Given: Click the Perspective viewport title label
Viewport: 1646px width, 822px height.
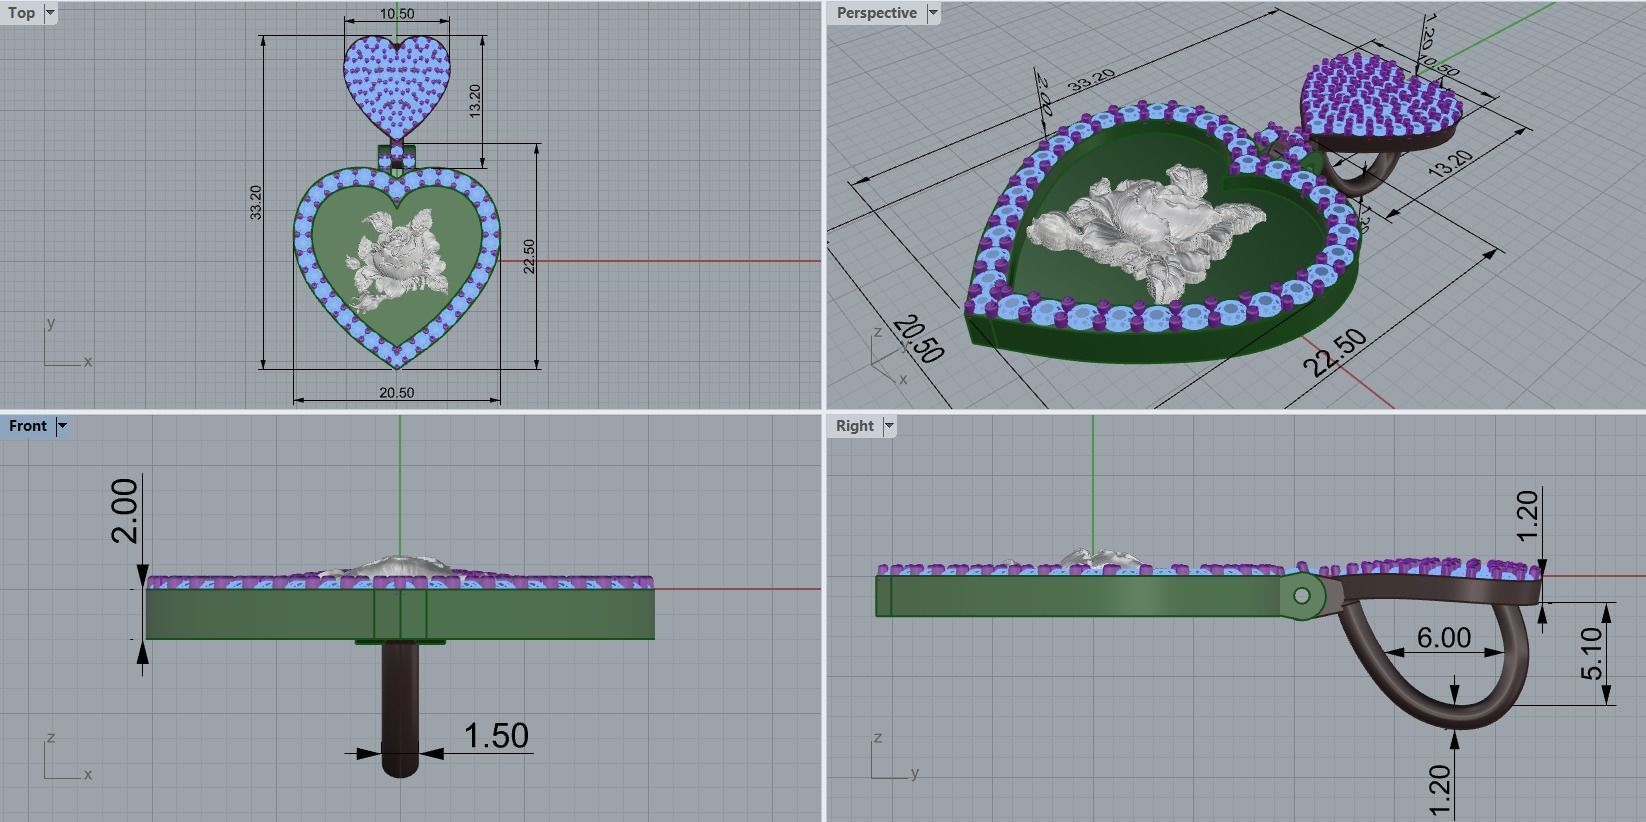Looking at the screenshot, I should pos(876,13).
